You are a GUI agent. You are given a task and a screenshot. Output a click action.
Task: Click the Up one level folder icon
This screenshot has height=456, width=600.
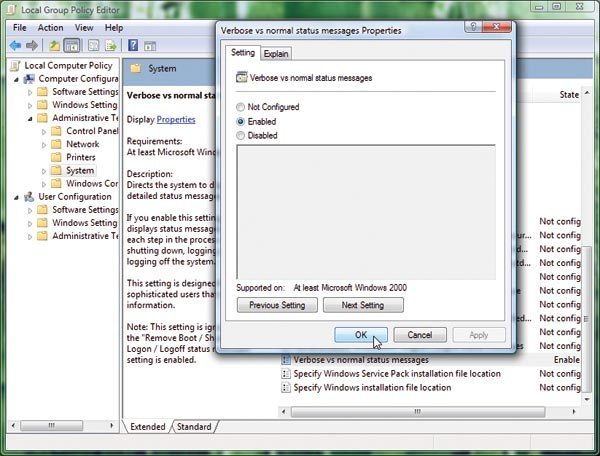pos(54,45)
